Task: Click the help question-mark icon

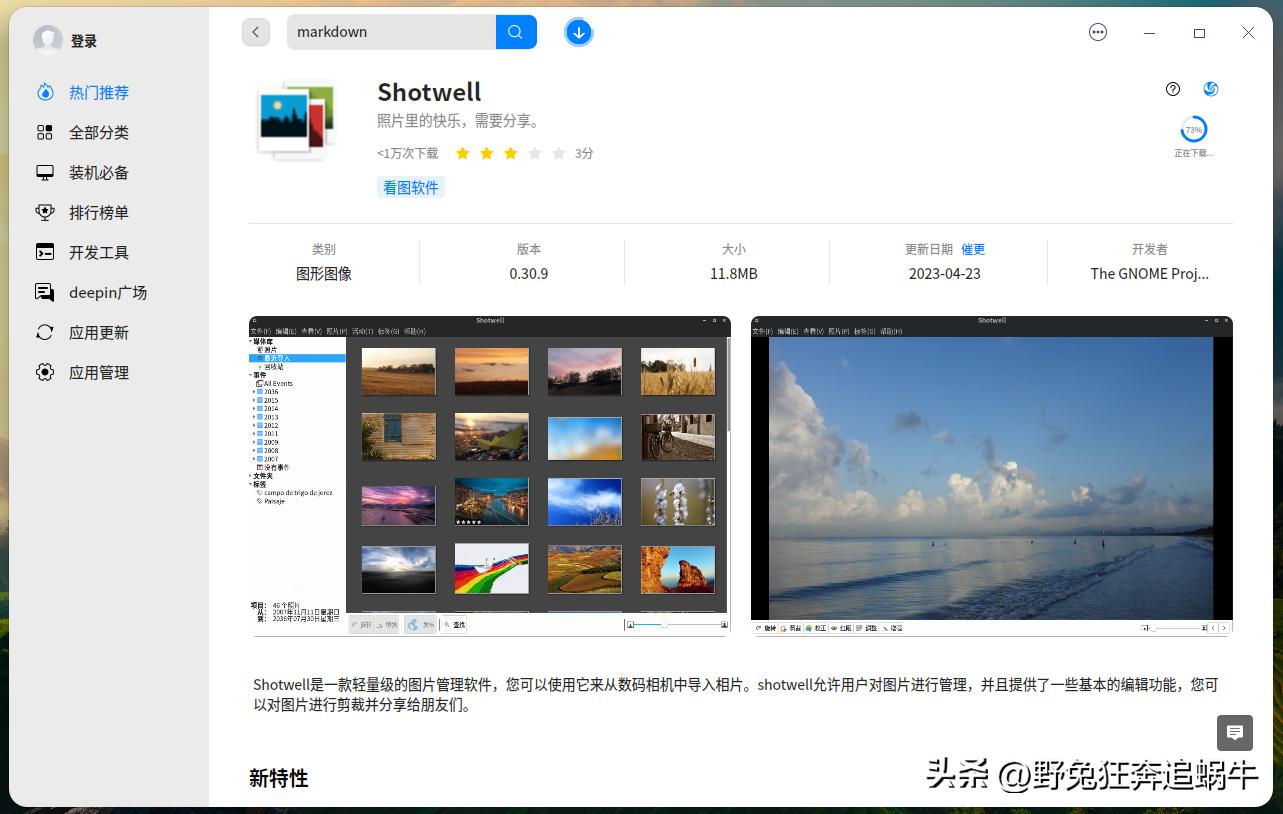Action: coord(1172,89)
